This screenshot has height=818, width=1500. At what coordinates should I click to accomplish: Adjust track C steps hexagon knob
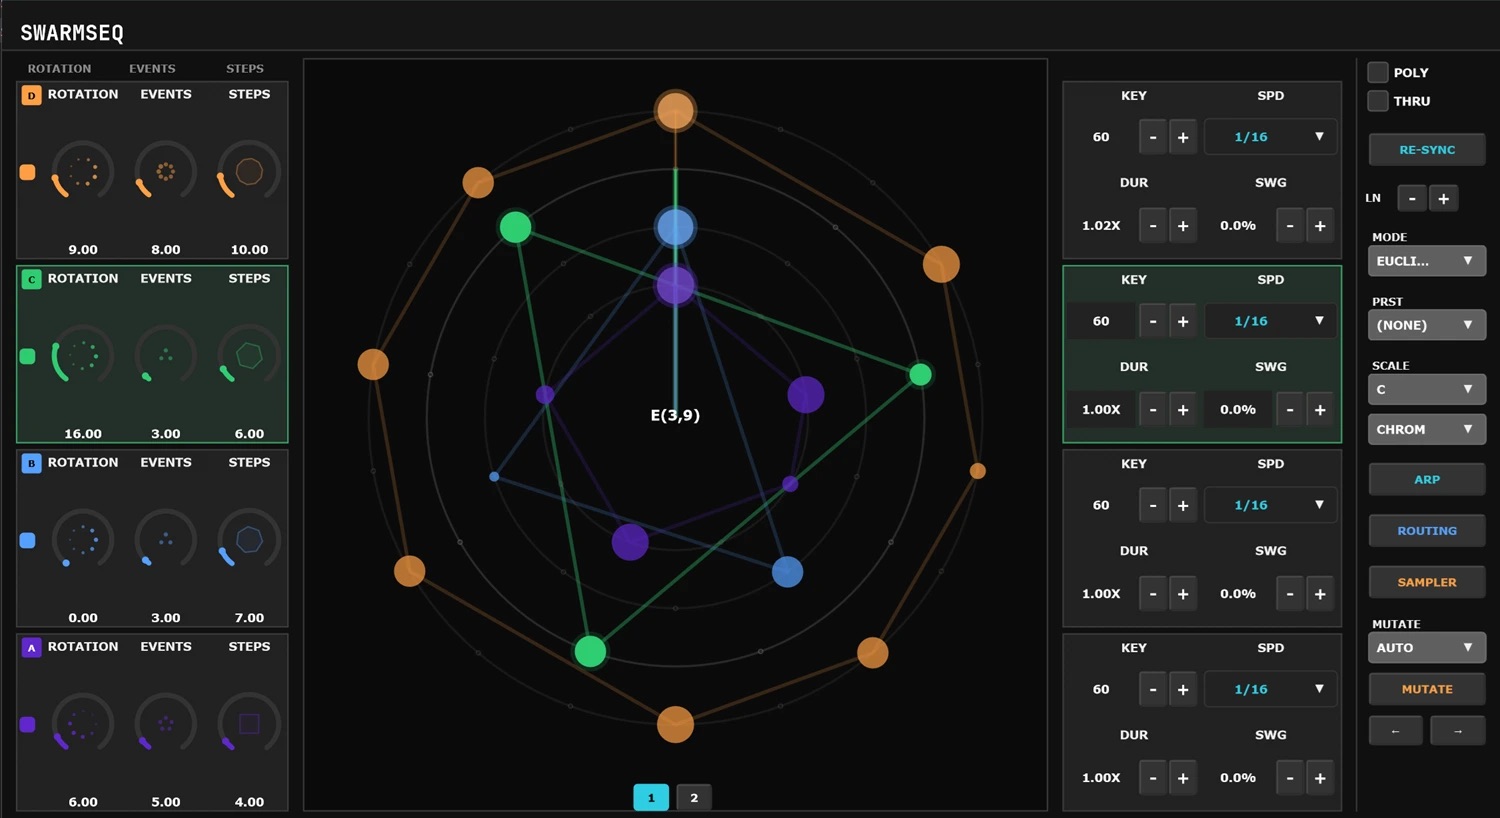click(249, 356)
